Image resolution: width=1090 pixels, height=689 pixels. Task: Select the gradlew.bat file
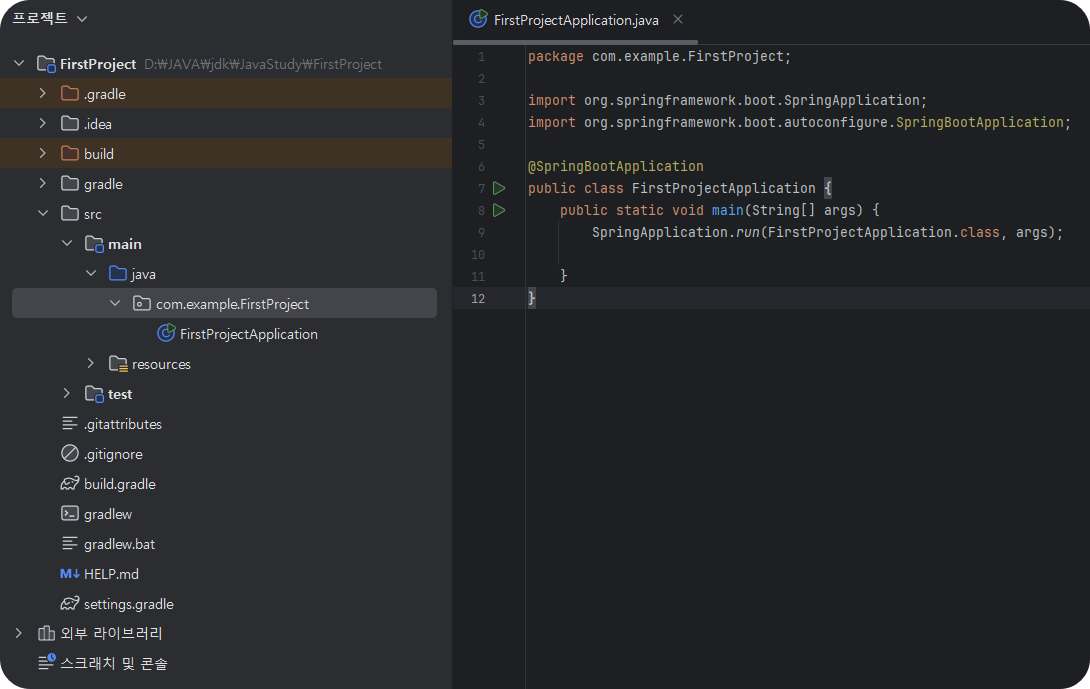[119, 544]
